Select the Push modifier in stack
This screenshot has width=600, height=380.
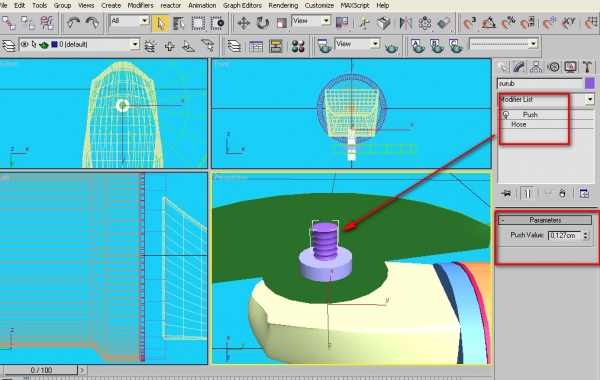(x=530, y=114)
